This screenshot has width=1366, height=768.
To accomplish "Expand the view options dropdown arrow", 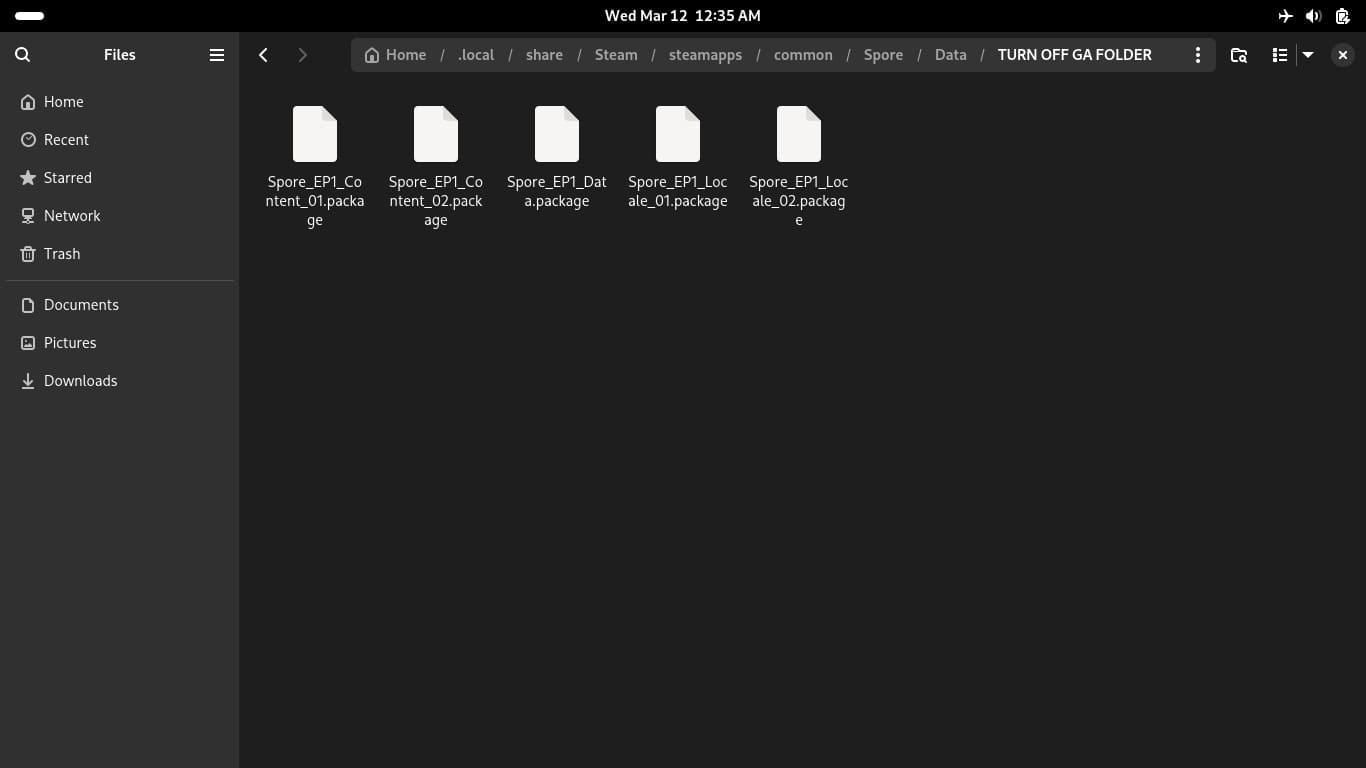I will pos(1307,55).
